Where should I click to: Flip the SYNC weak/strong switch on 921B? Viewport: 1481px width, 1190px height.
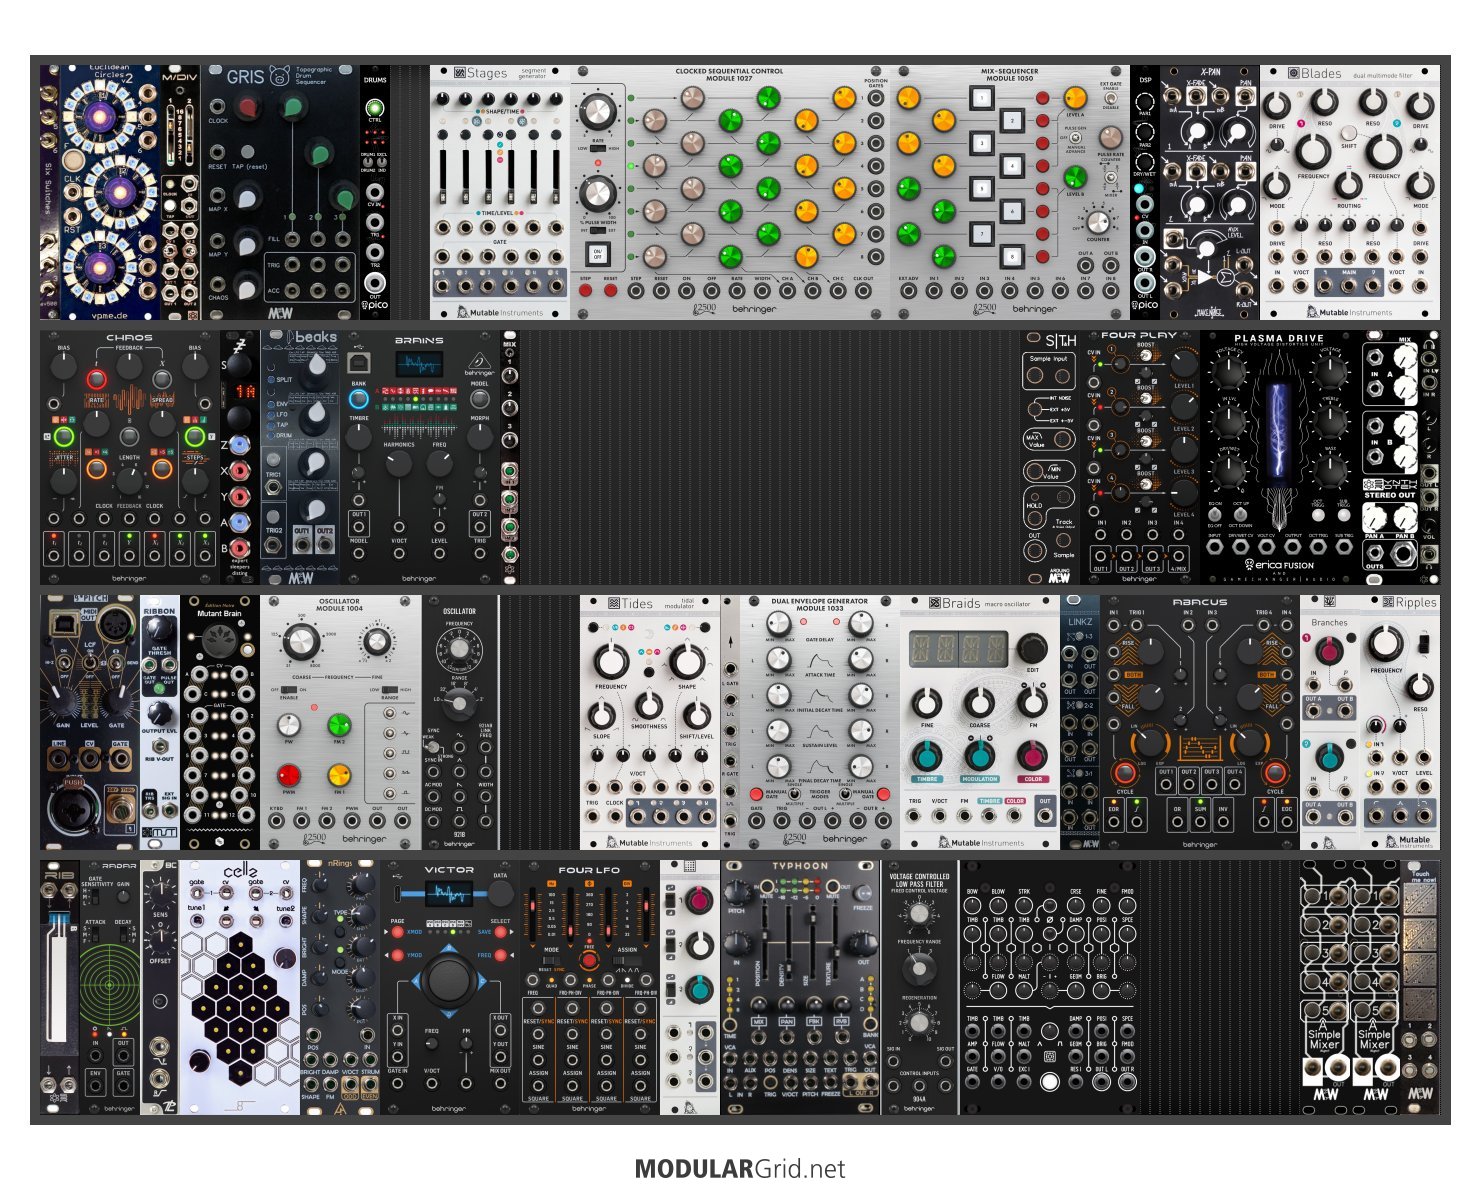click(x=432, y=746)
